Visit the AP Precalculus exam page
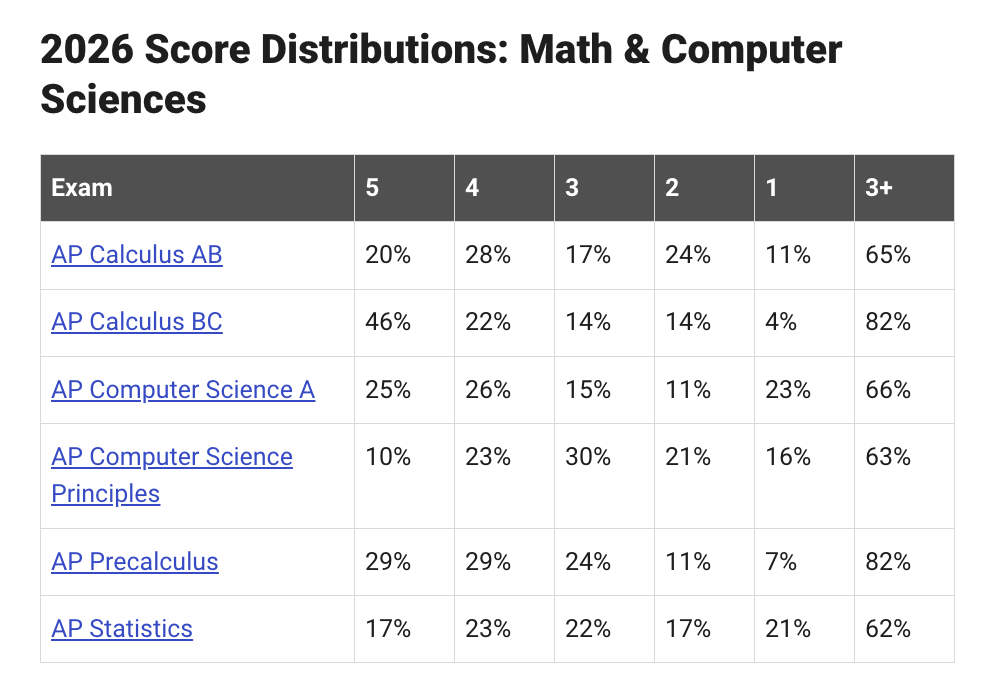 pyautogui.click(x=135, y=562)
